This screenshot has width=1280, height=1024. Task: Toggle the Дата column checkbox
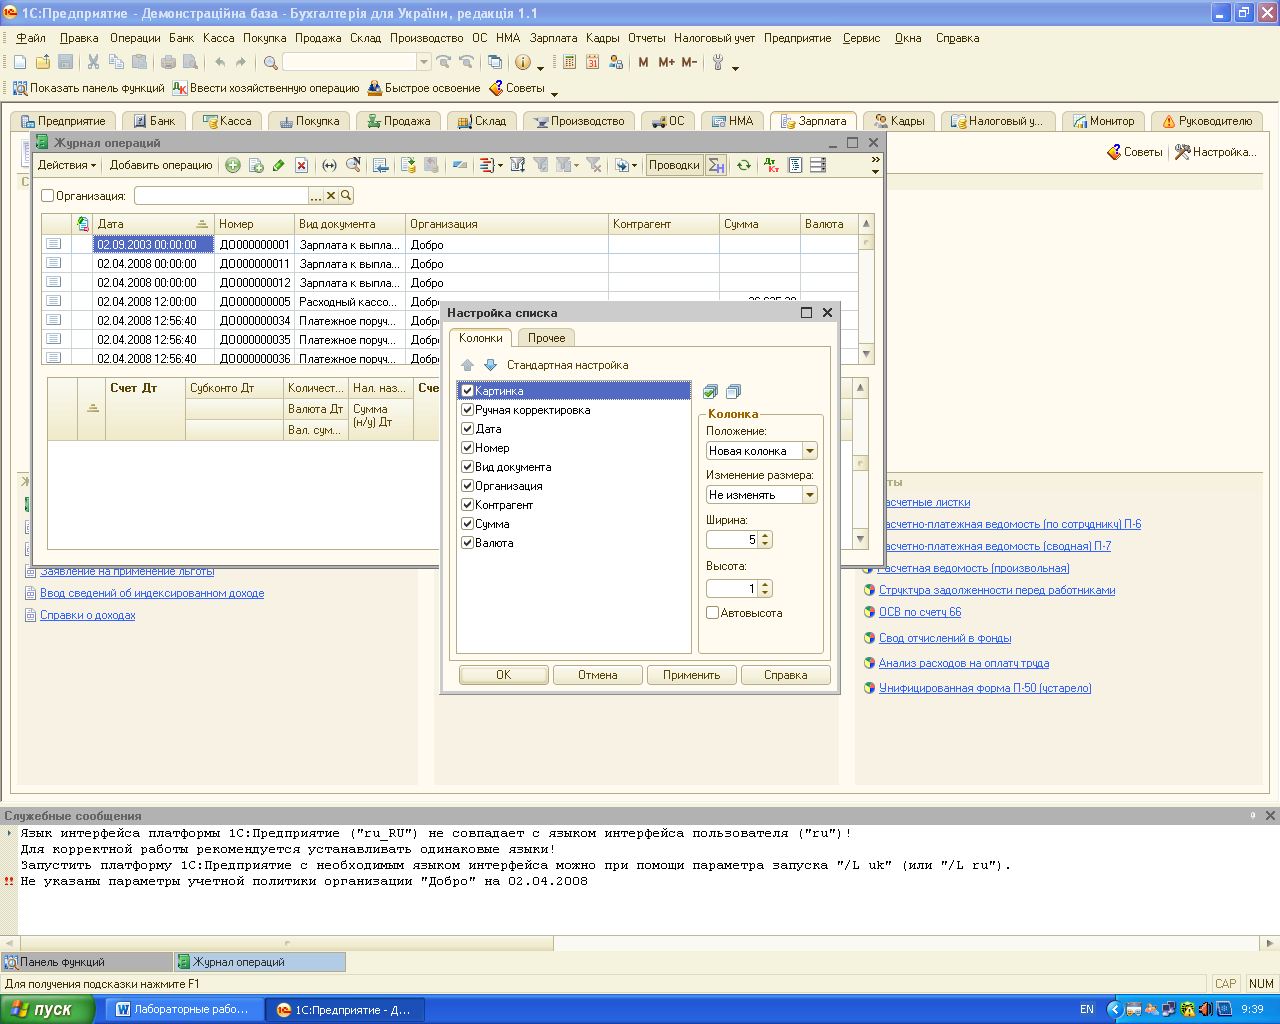(467, 429)
